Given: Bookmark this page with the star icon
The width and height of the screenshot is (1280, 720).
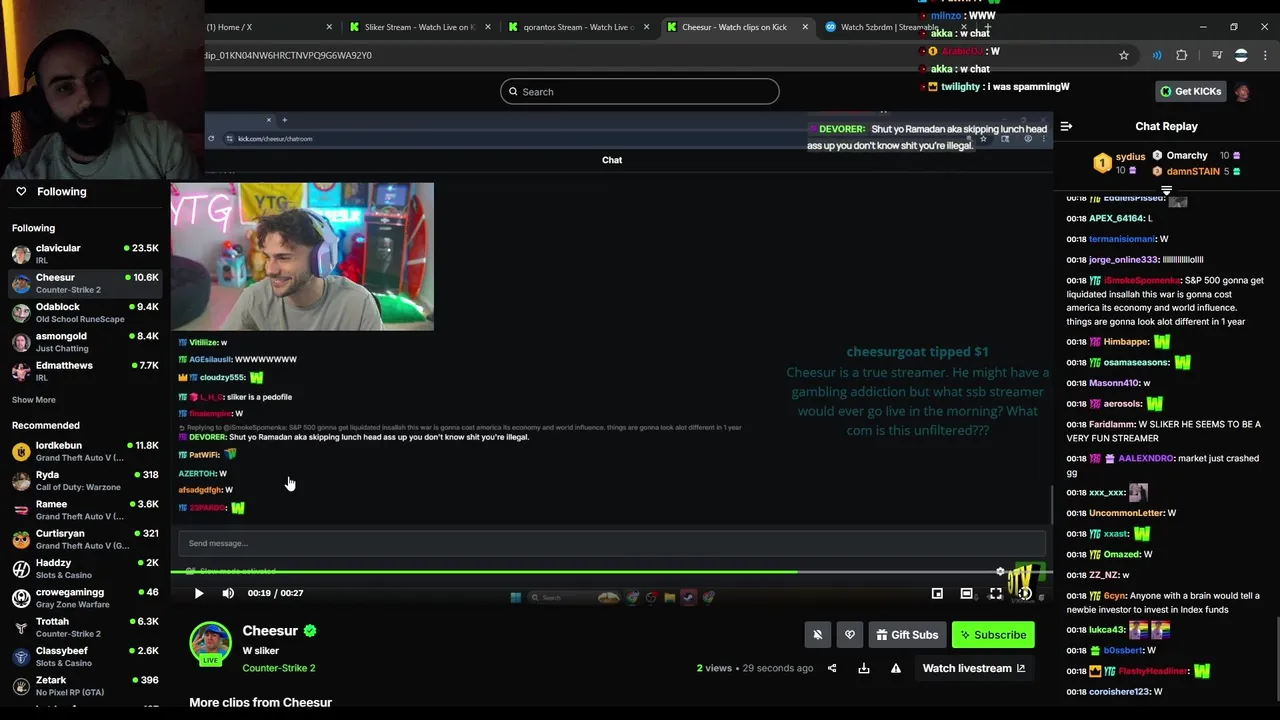Looking at the screenshot, I should click(x=1124, y=55).
